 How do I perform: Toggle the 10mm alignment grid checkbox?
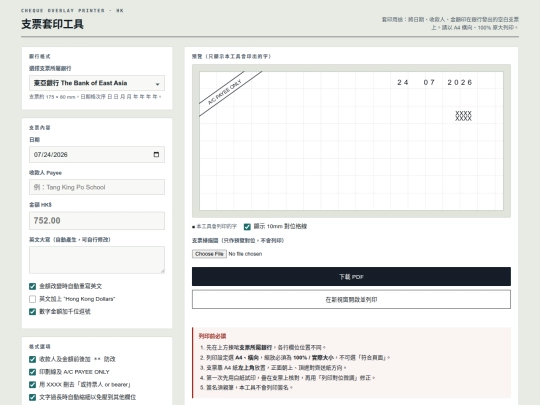(x=247, y=227)
